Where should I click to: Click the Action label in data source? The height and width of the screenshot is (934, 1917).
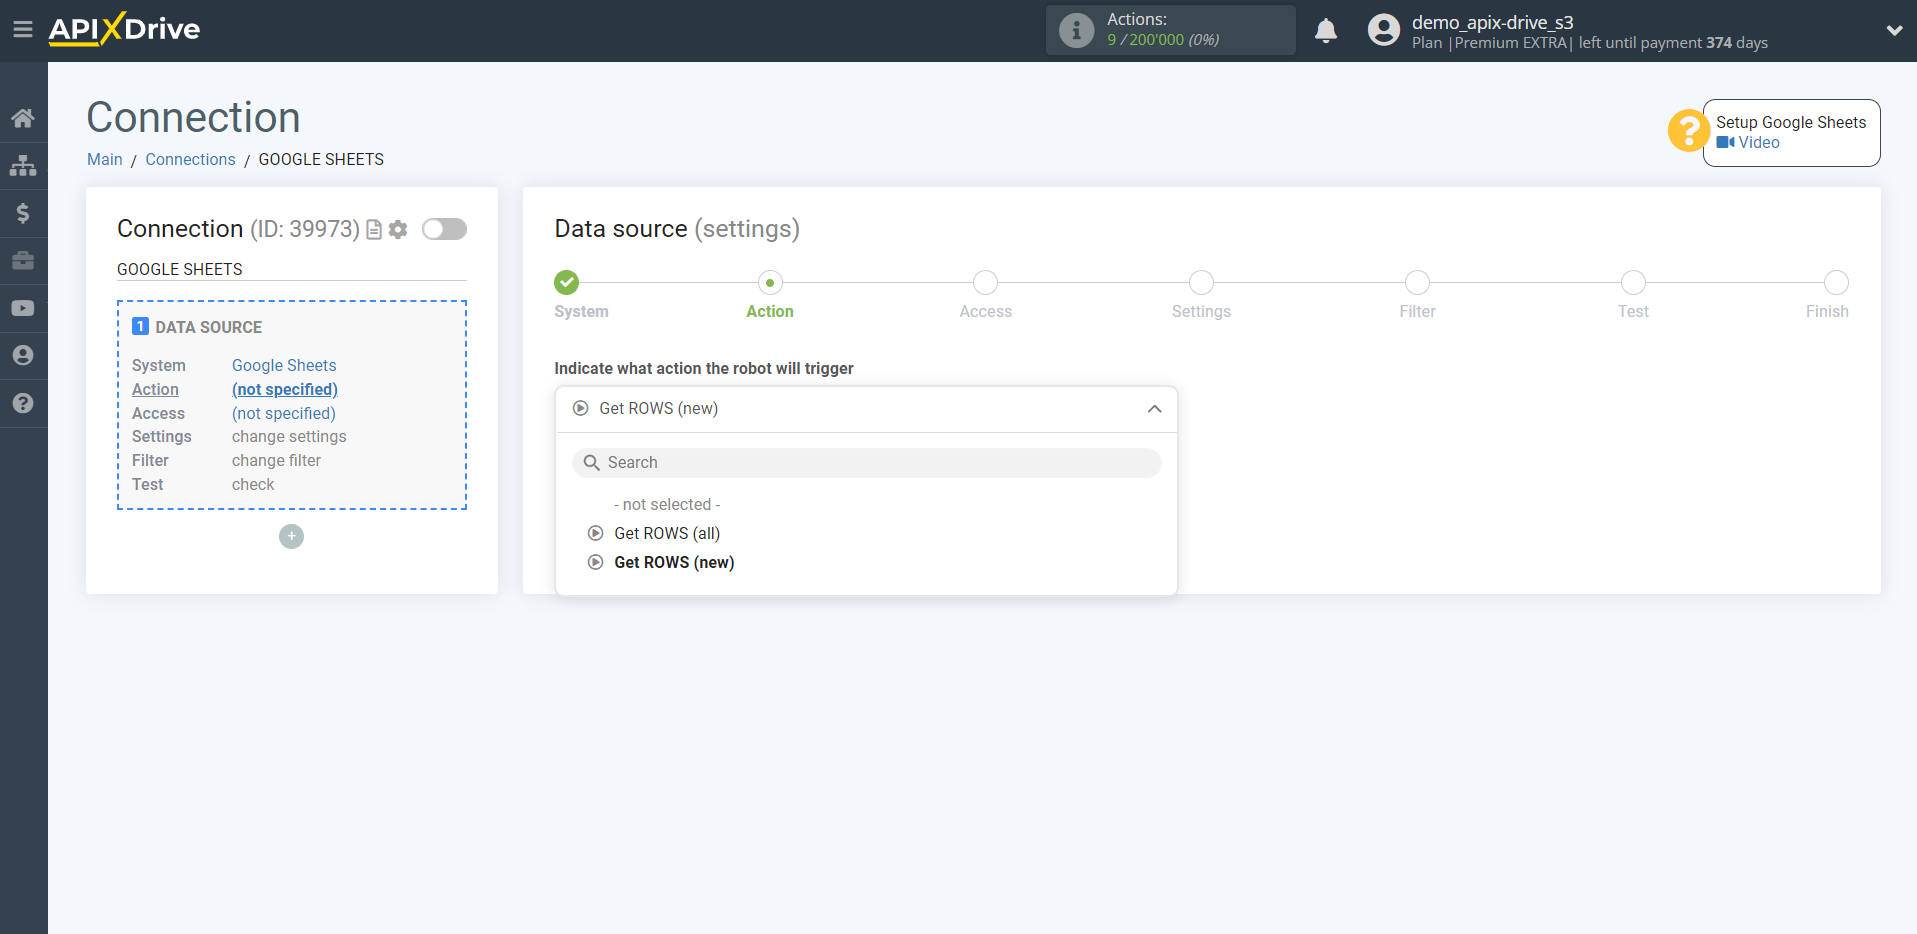[x=155, y=390]
